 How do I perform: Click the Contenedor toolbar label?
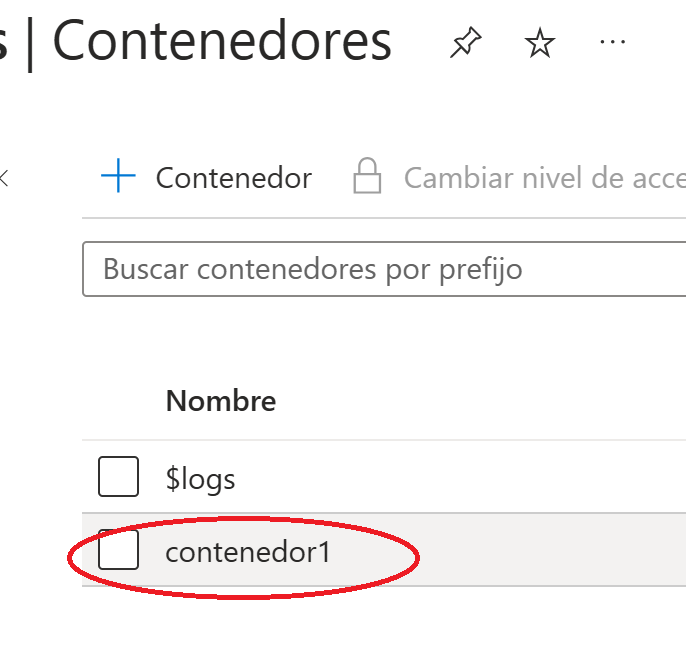pyautogui.click(x=234, y=178)
